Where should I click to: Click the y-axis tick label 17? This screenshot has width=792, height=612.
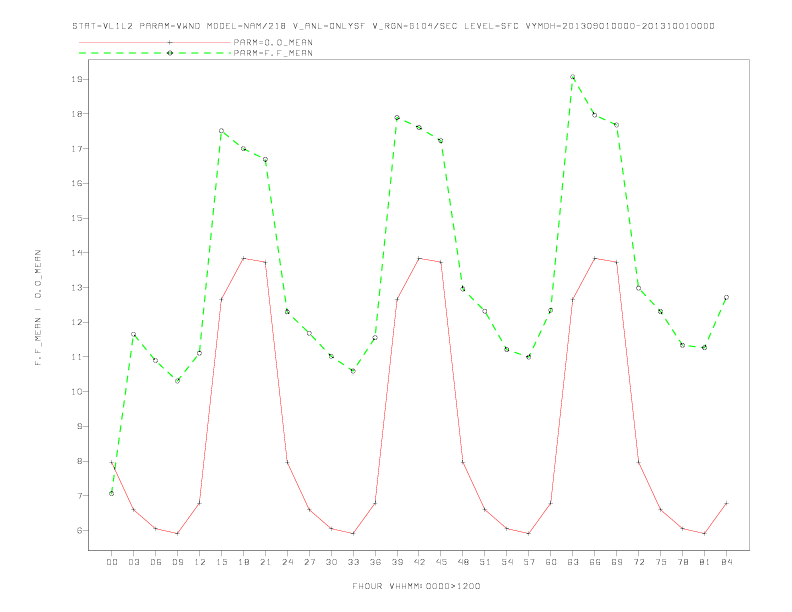coord(77,148)
